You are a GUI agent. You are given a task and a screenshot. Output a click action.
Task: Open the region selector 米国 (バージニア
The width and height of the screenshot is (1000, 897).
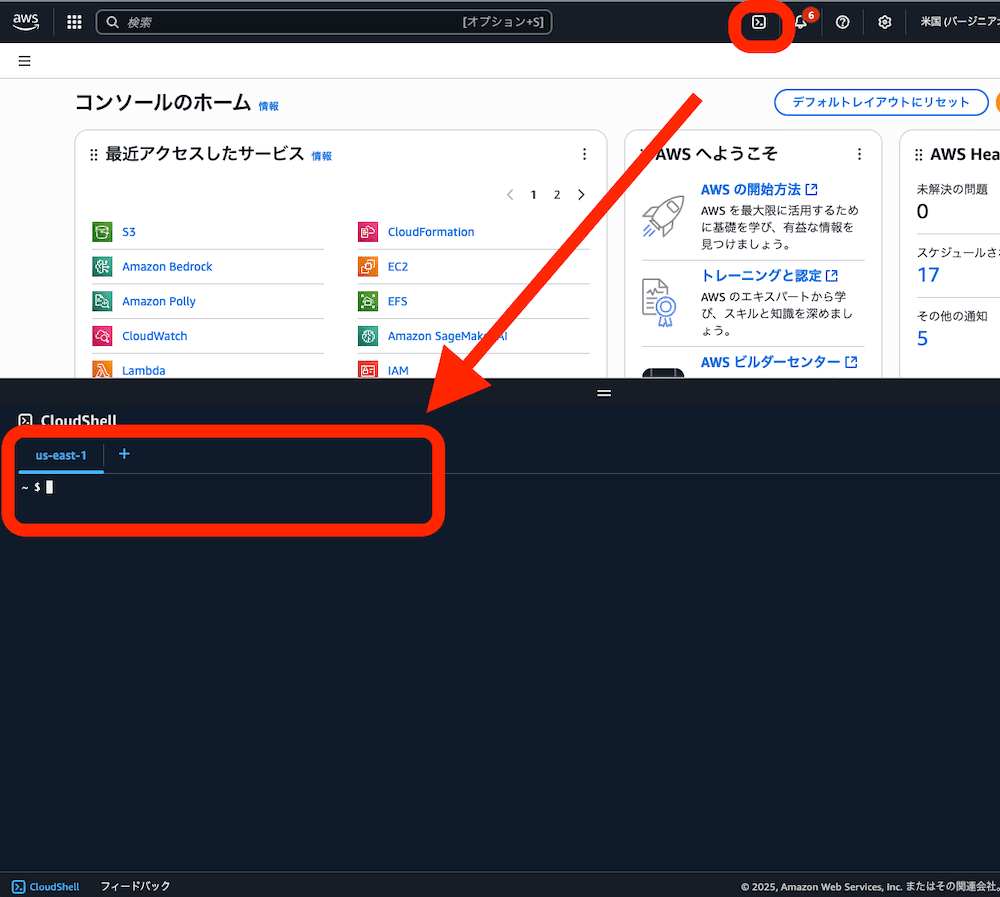pyautogui.click(x=959, y=22)
